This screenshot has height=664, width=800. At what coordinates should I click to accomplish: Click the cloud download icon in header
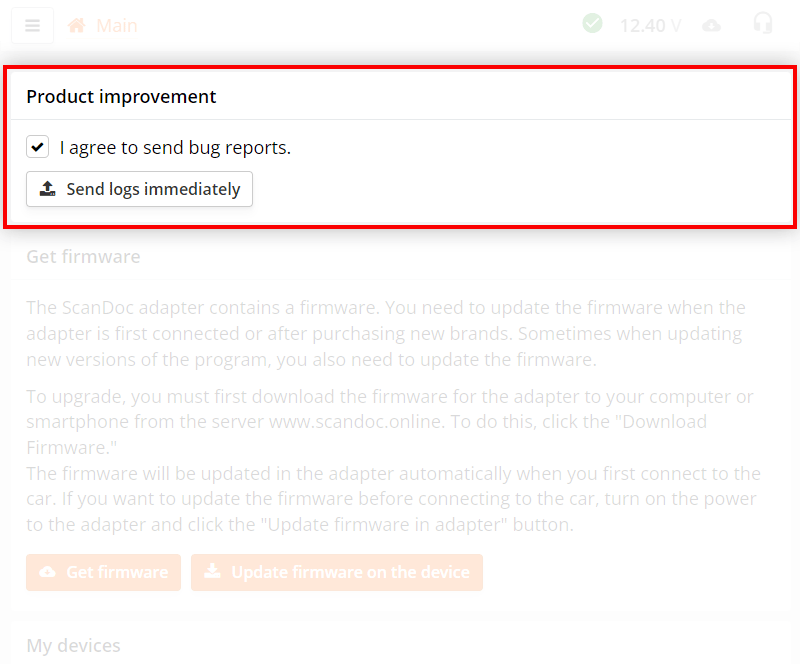[x=712, y=26]
